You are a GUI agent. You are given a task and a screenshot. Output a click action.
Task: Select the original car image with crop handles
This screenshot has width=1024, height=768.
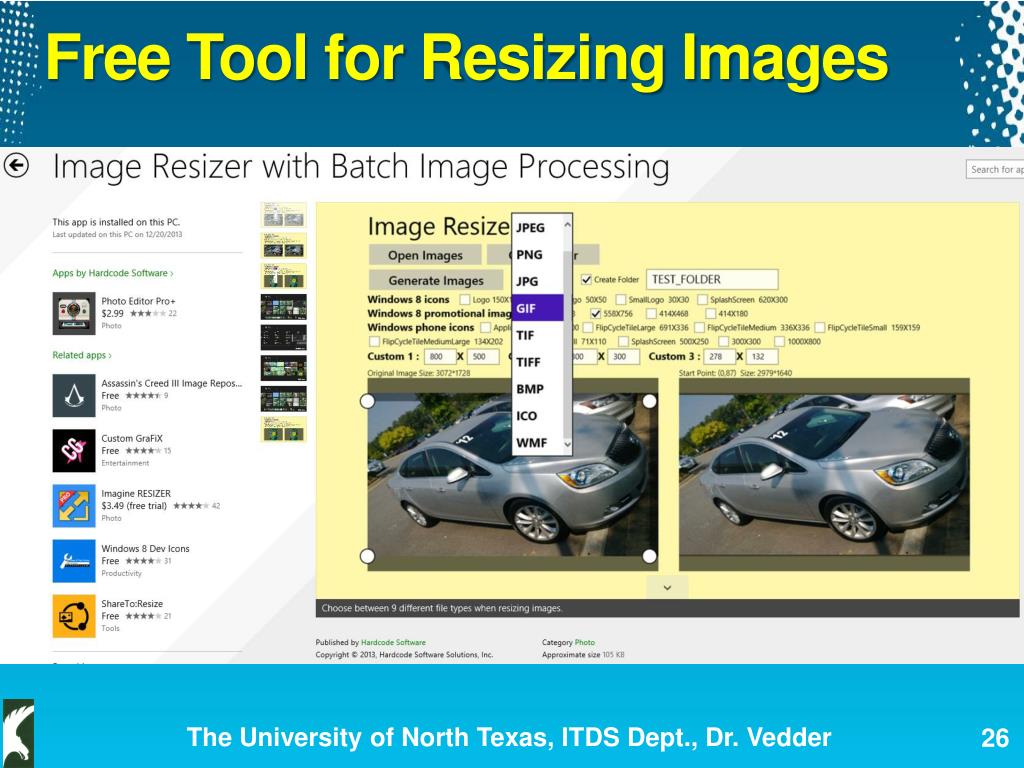tap(513, 475)
